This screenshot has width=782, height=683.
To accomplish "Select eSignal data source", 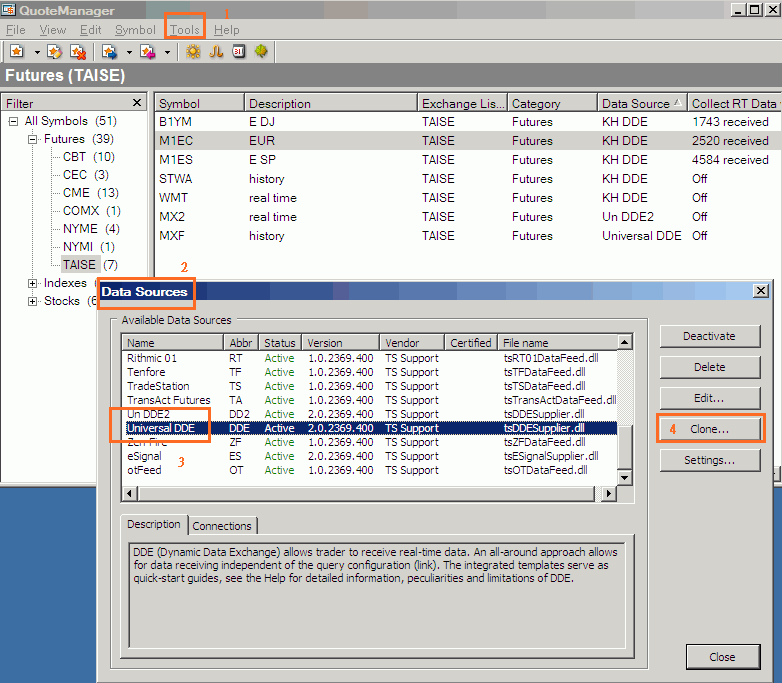I will [370, 456].
